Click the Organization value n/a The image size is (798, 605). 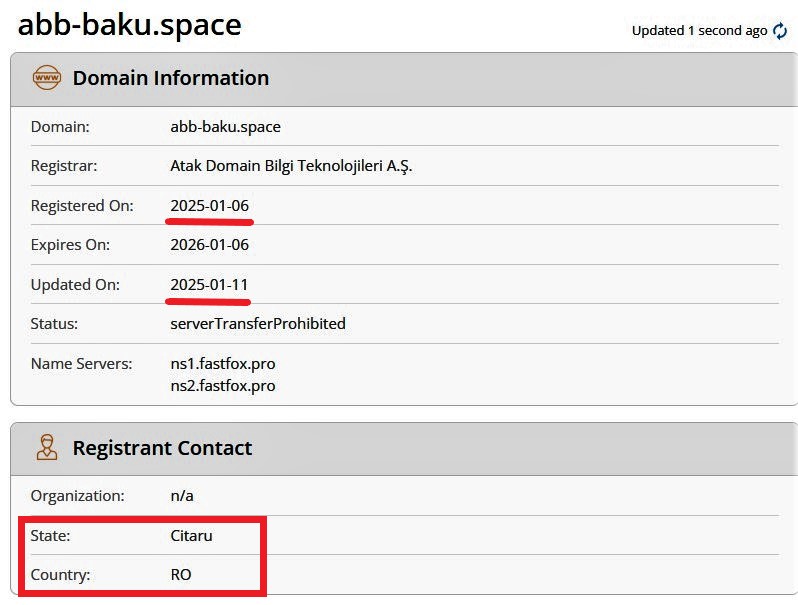point(184,495)
